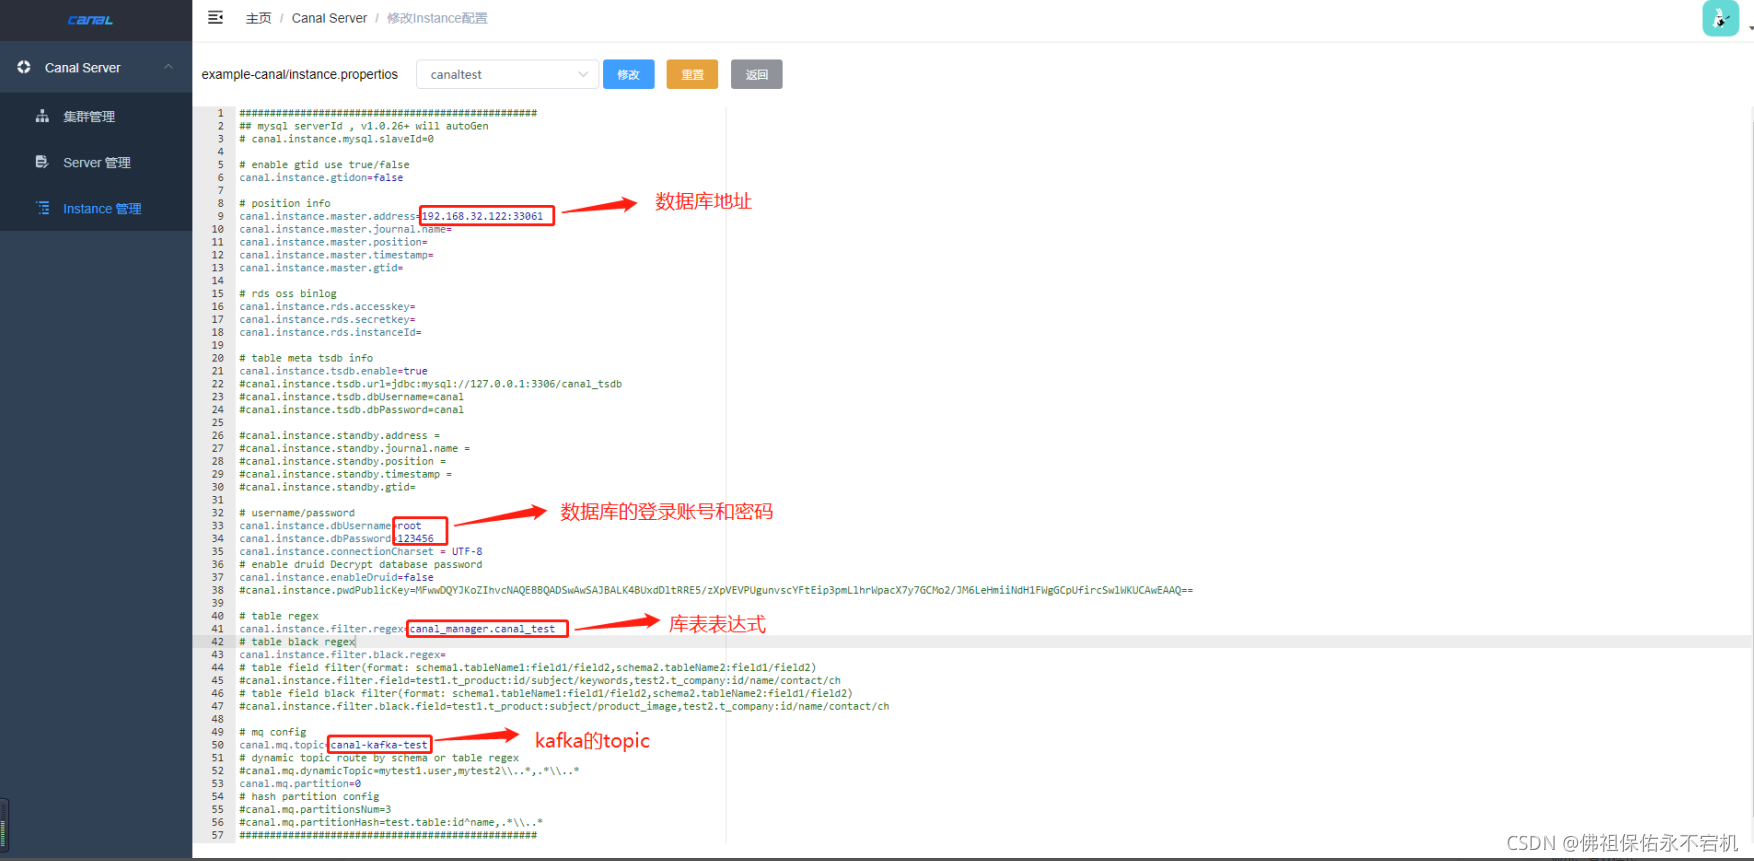The width and height of the screenshot is (1754, 861).
Task: Click the Canal Server gear icon
Action: [x=24, y=67]
